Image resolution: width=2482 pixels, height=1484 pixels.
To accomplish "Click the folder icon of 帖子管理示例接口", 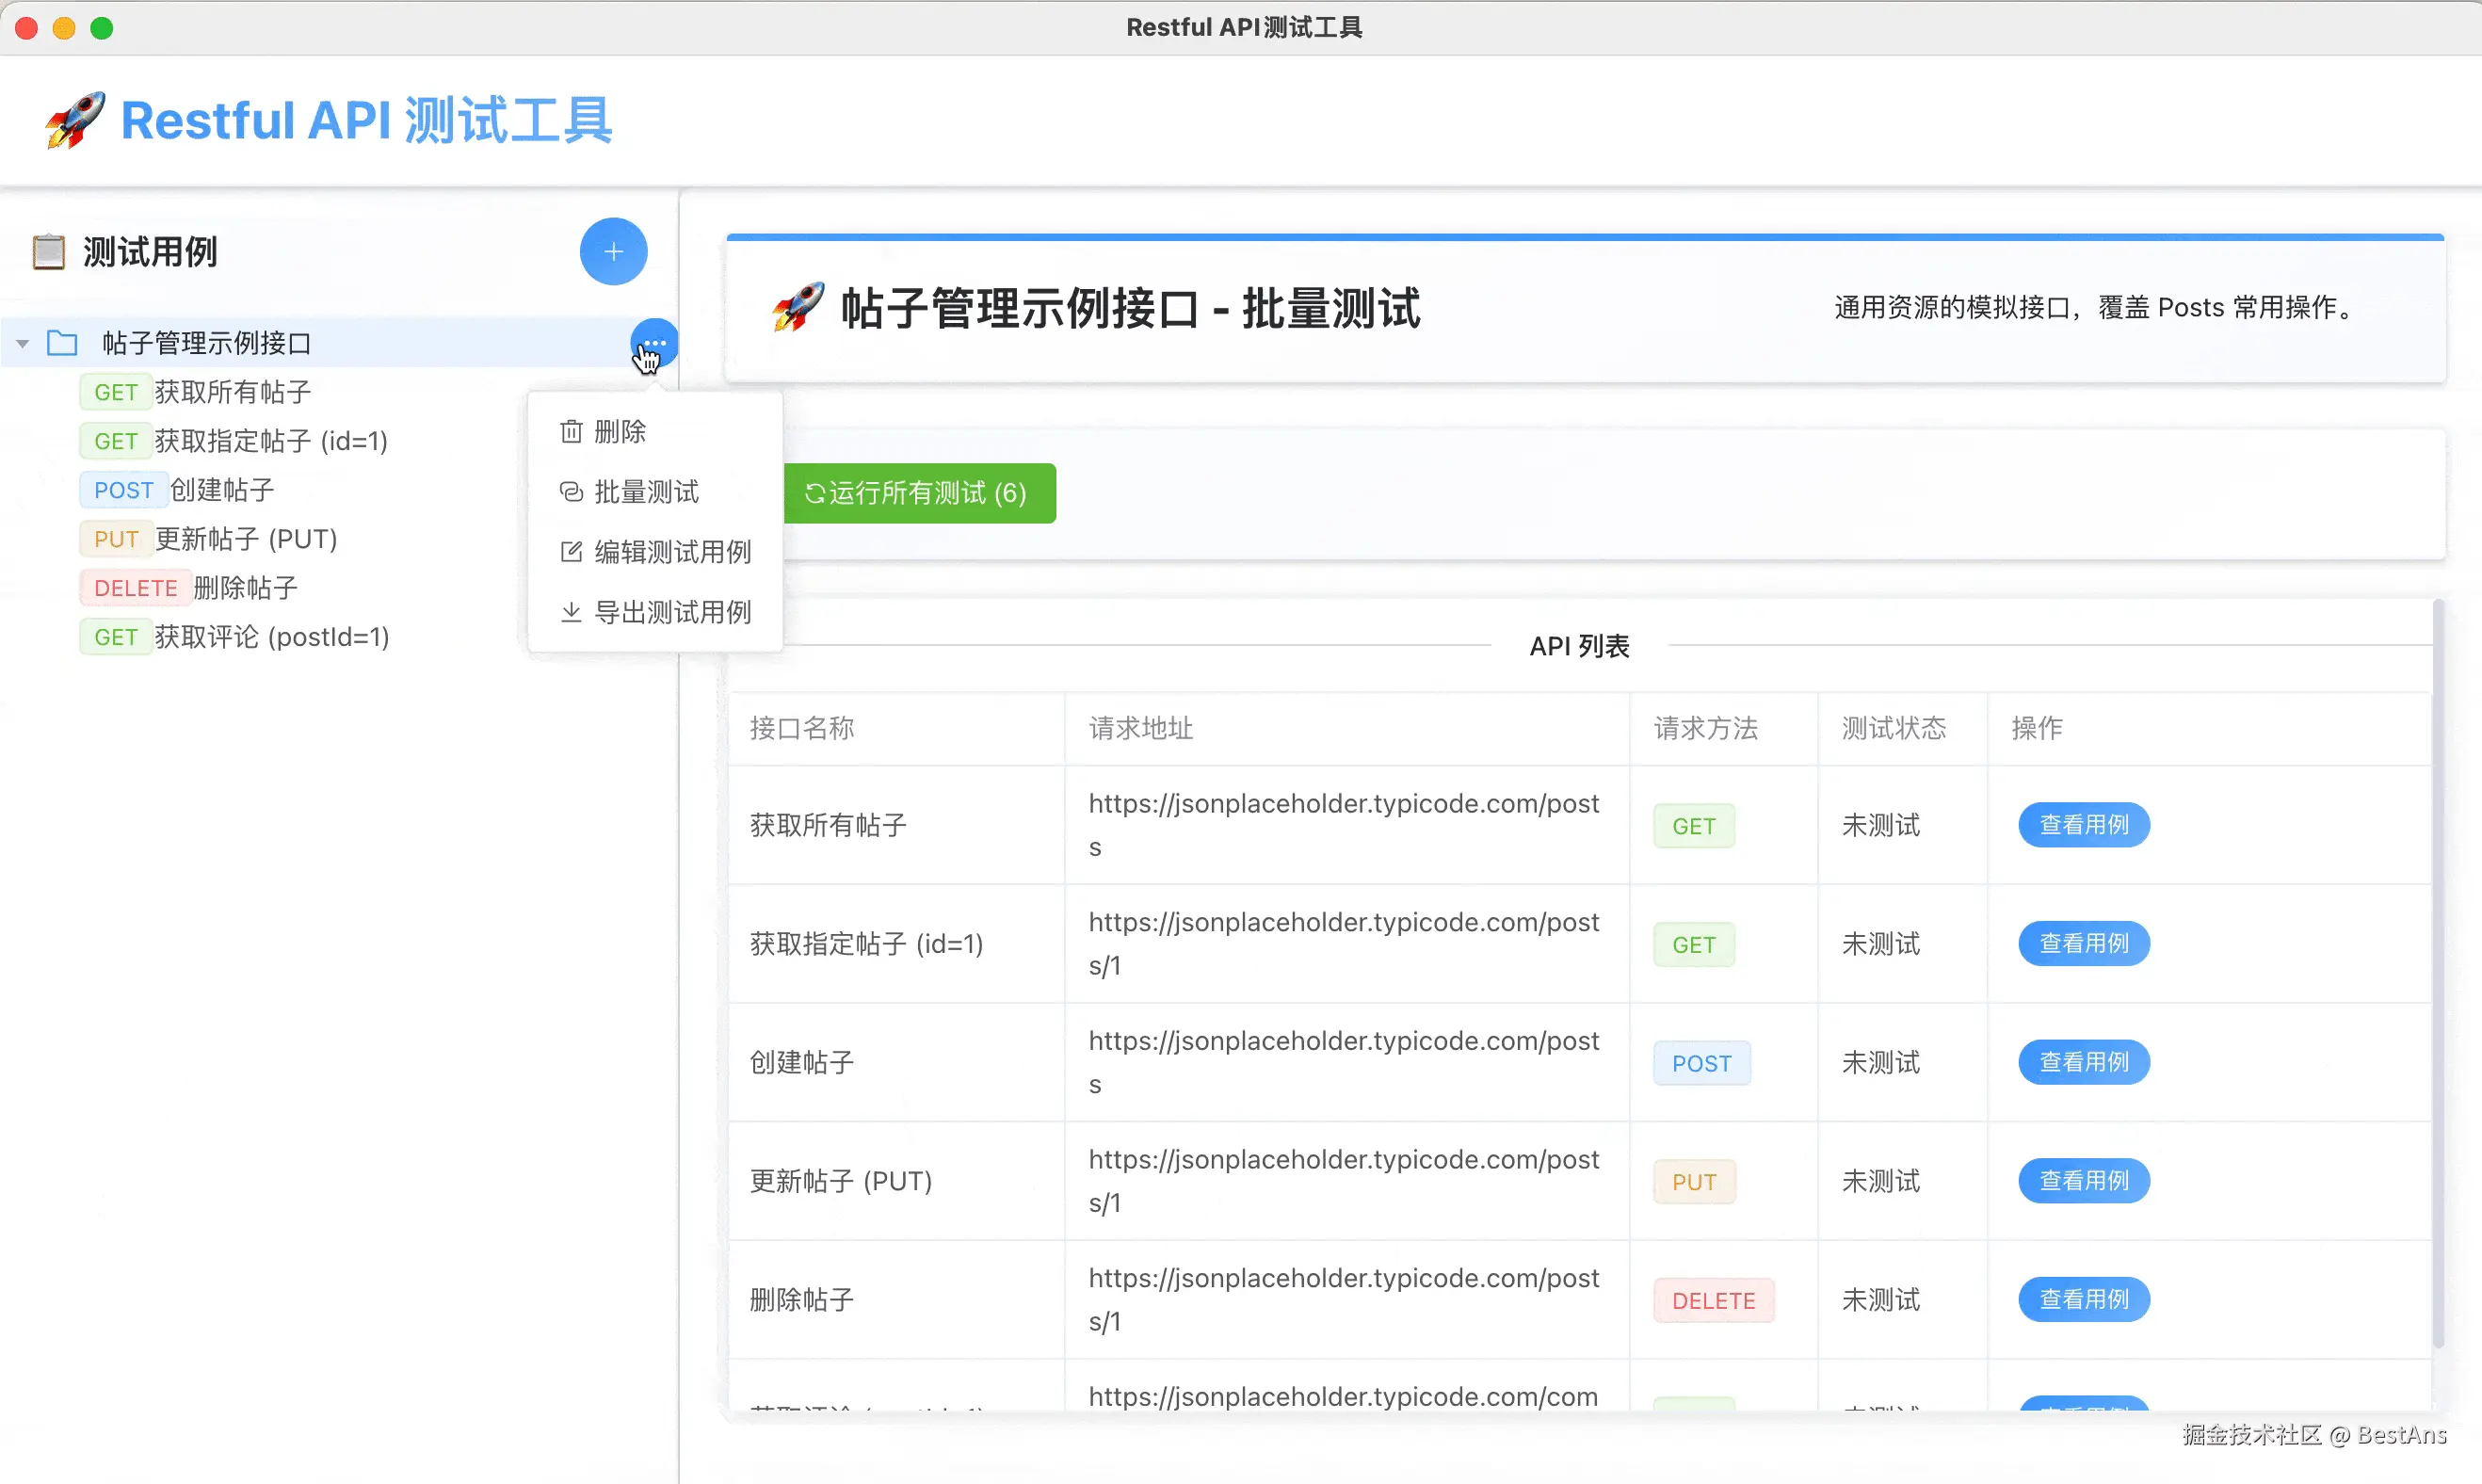I will pyautogui.click(x=62, y=343).
